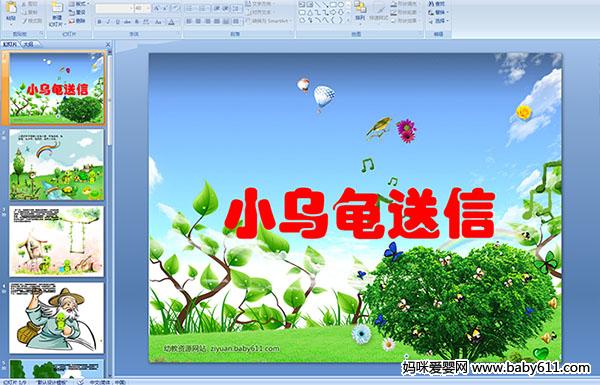The height and width of the screenshot is (385, 600).
Task: Click the clear formatting eraser icon
Action: pyautogui.click(x=176, y=8)
